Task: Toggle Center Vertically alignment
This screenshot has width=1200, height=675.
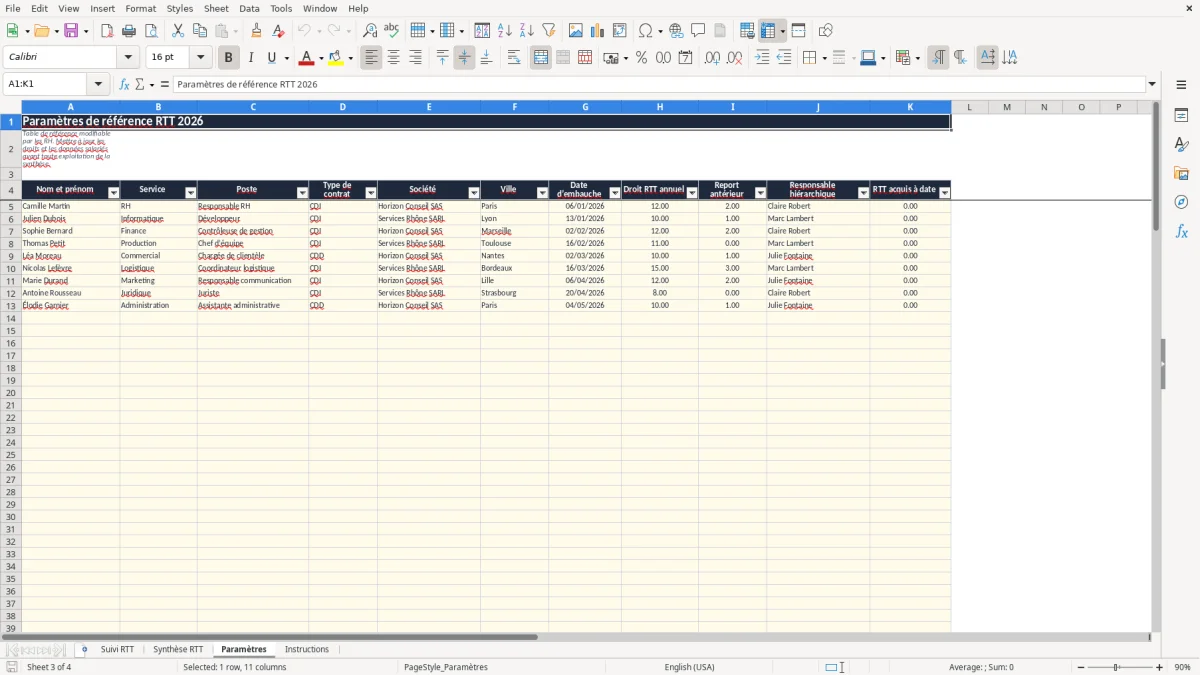Action: (464, 58)
